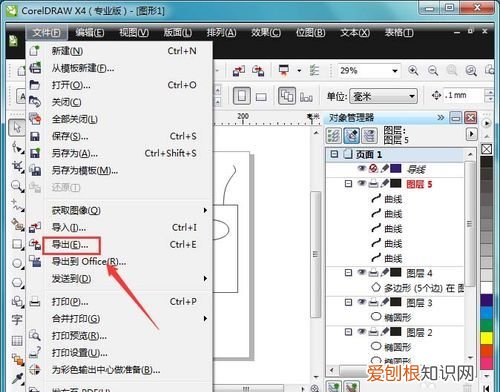500x392 pixels.
Task: Select 多边形 (5个边) object in 图层 4
Action: (418, 288)
